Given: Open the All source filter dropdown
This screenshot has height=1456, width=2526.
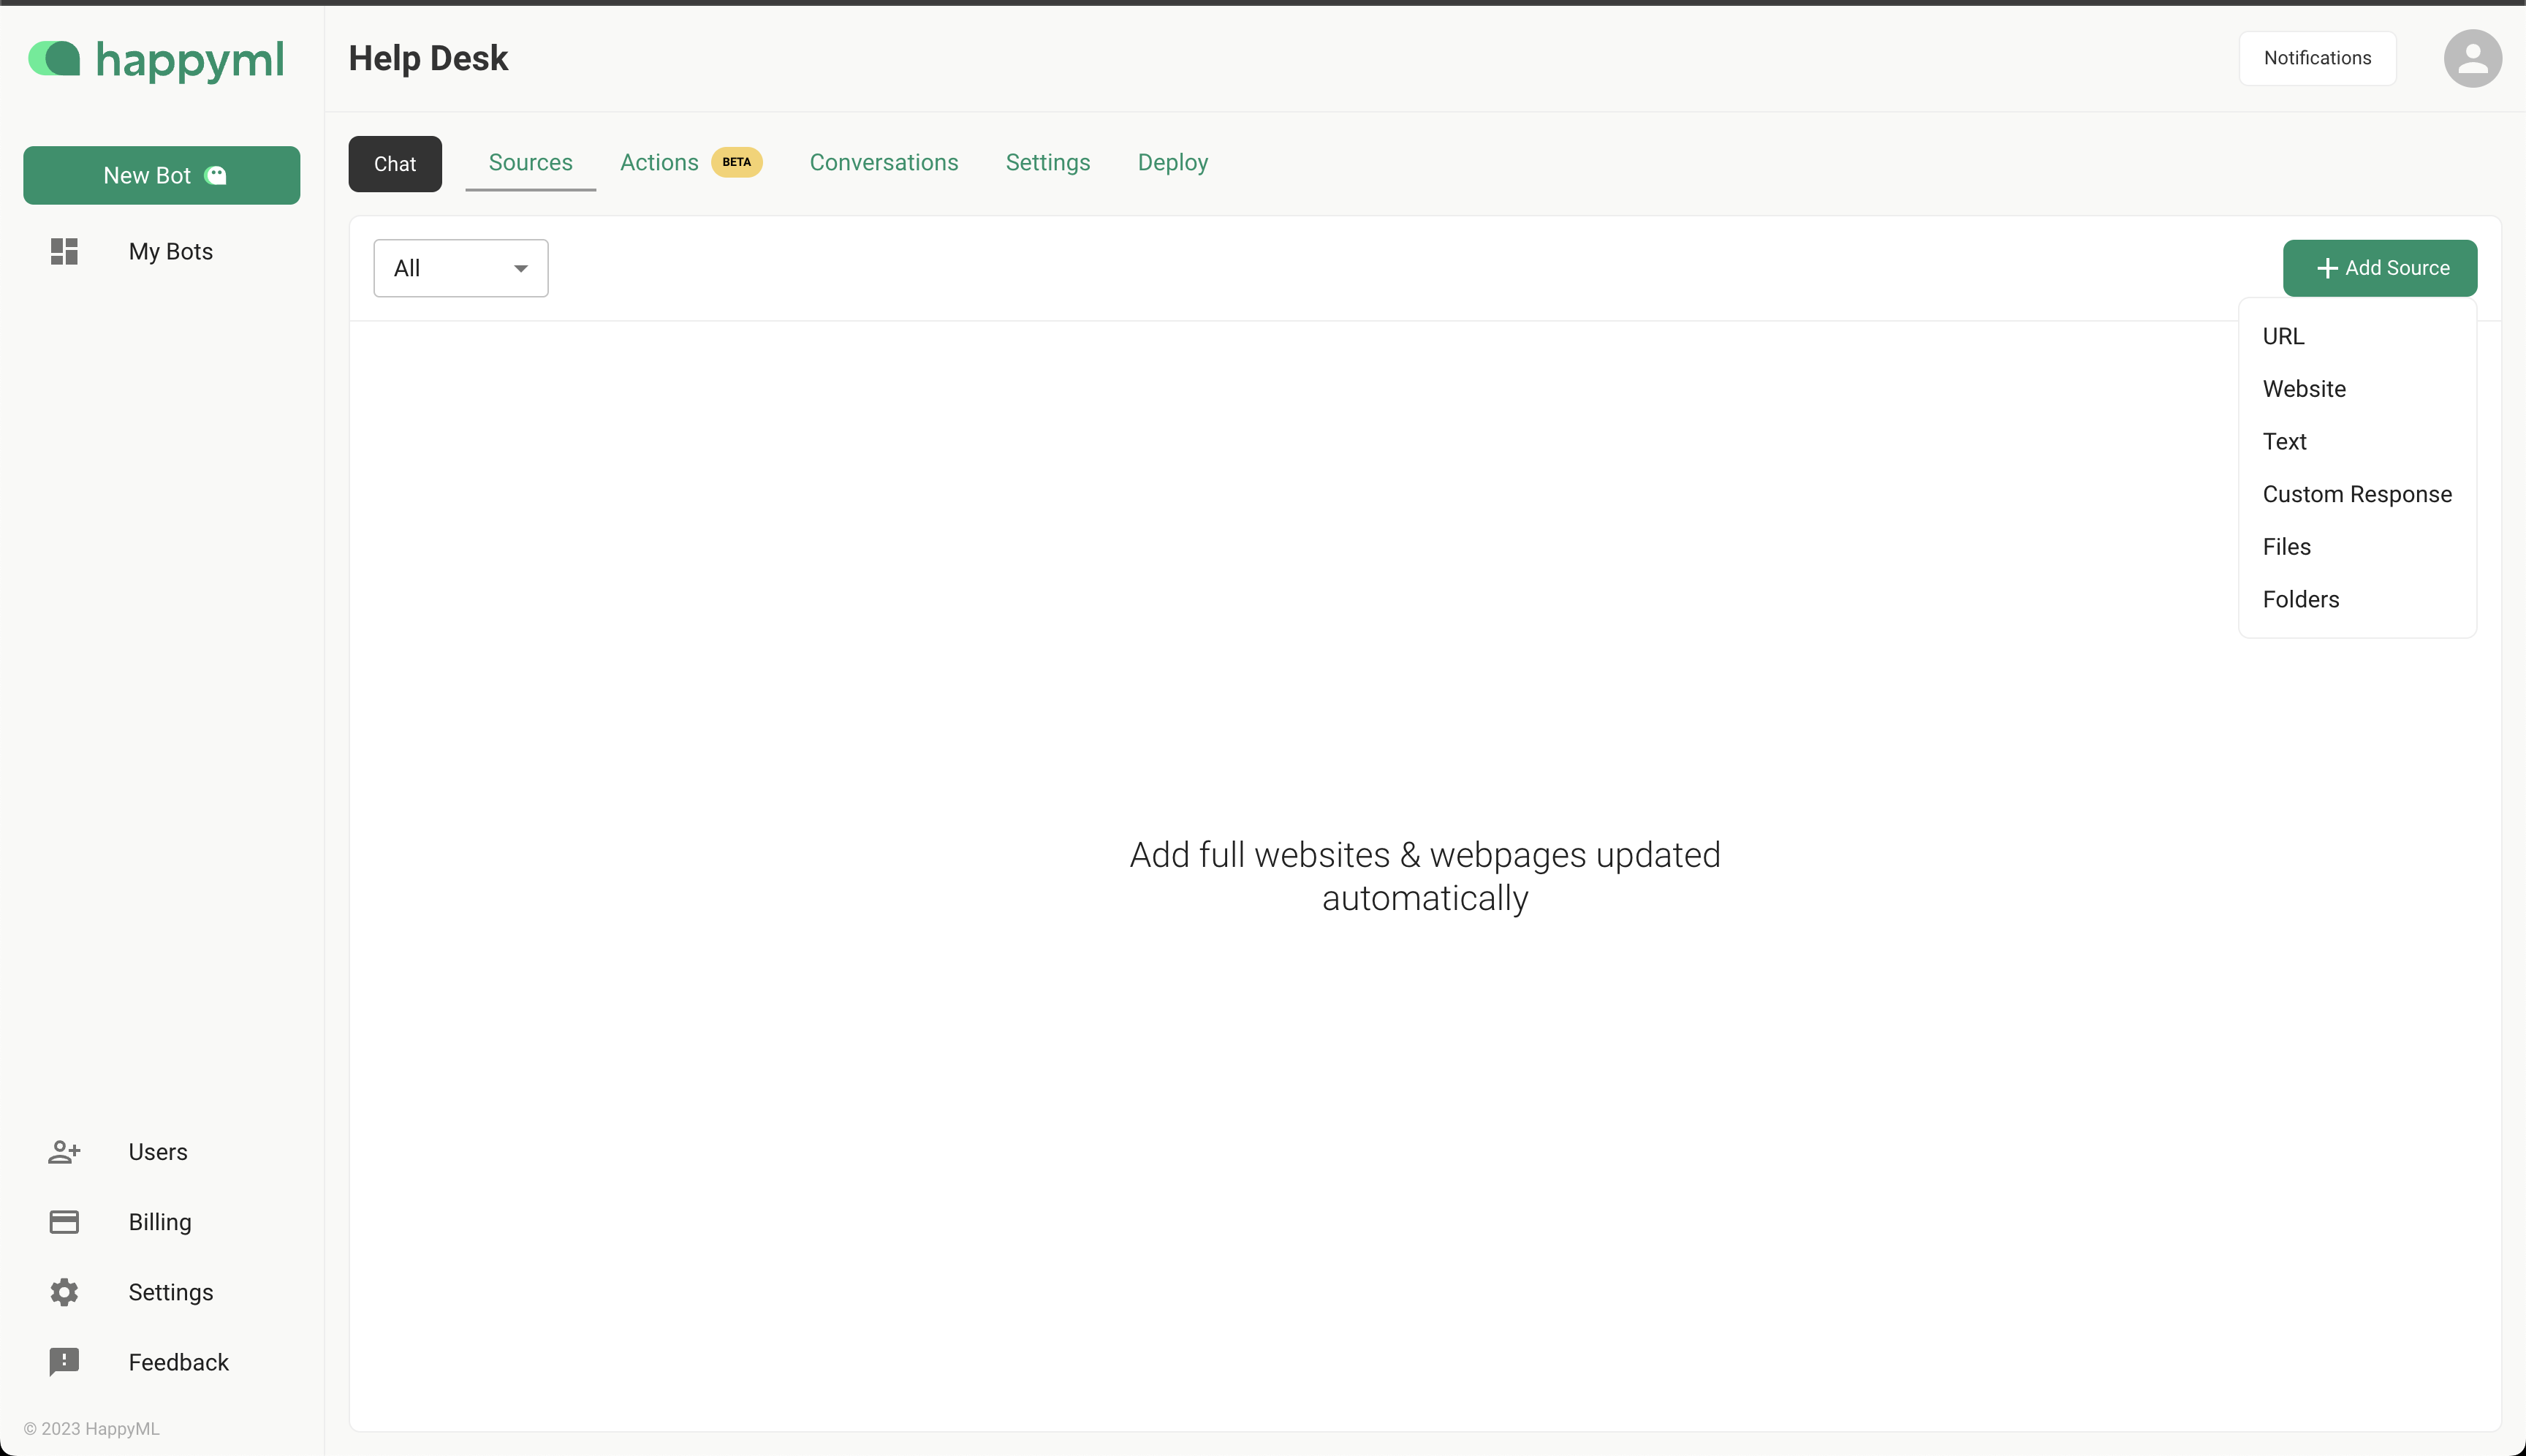Looking at the screenshot, I should [x=460, y=267].
